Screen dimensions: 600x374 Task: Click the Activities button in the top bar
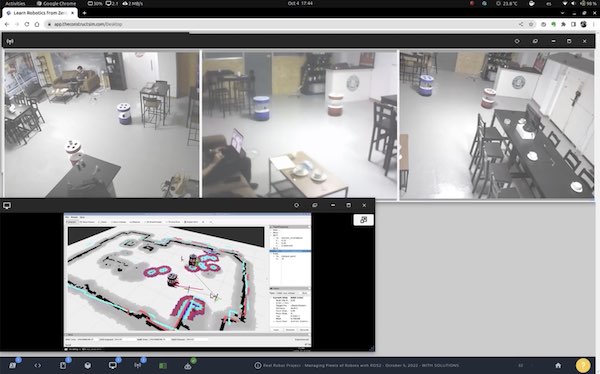15,3
